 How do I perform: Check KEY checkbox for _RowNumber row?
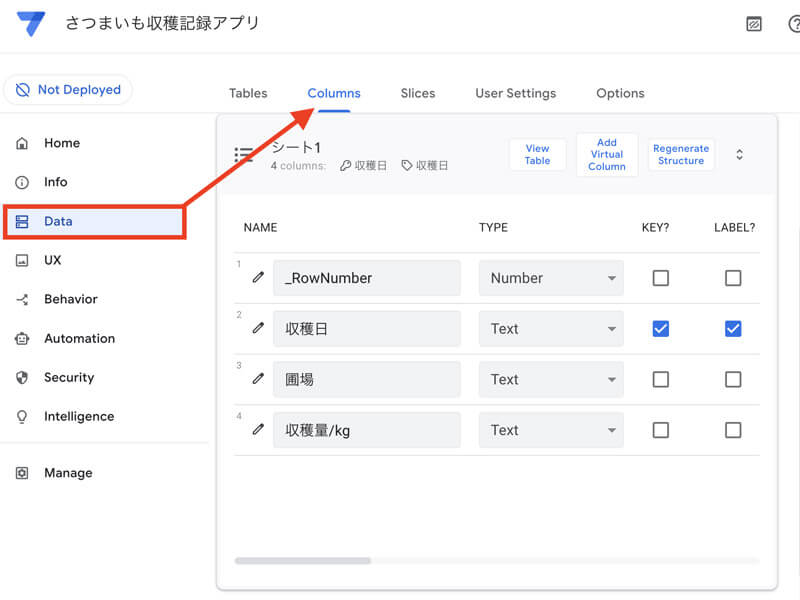660,278
